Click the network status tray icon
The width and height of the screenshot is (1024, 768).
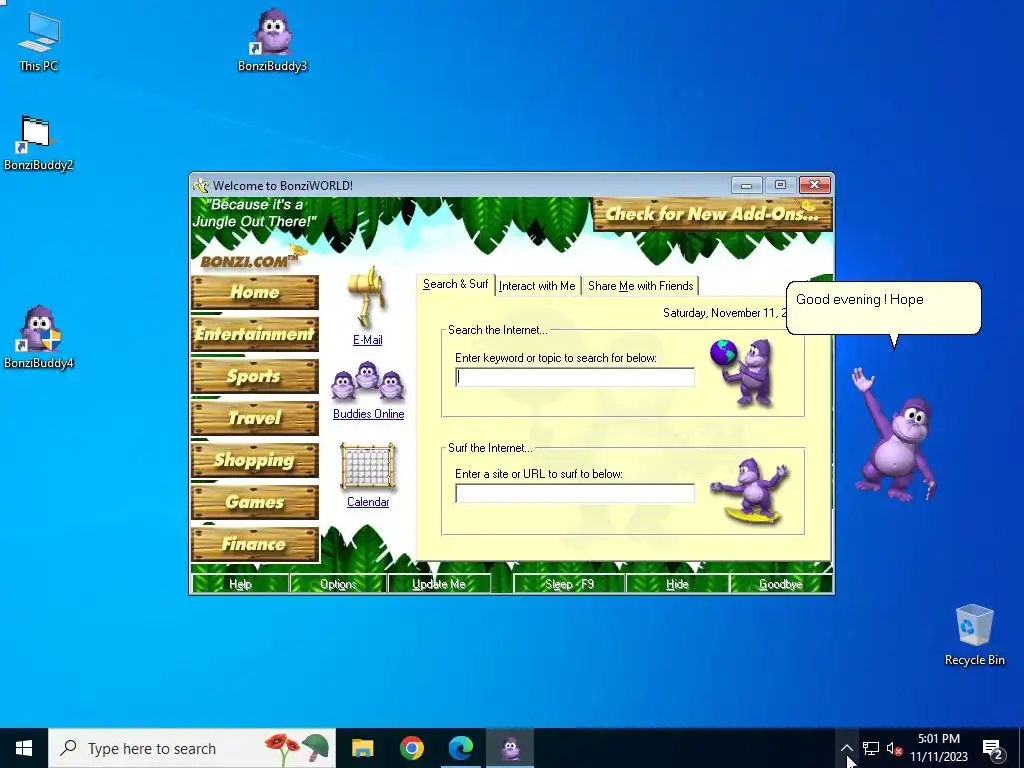click(x=871, y=748)
